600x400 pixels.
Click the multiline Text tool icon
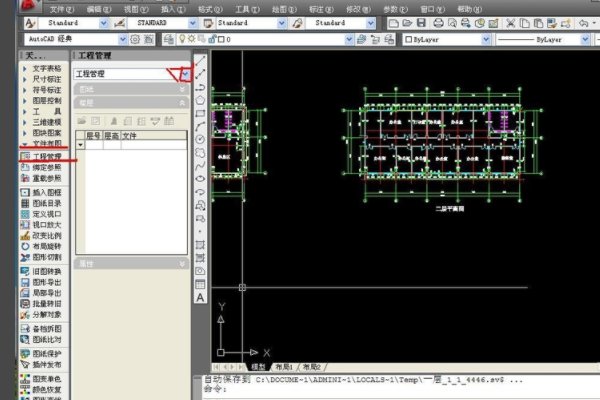pos(200,297)
